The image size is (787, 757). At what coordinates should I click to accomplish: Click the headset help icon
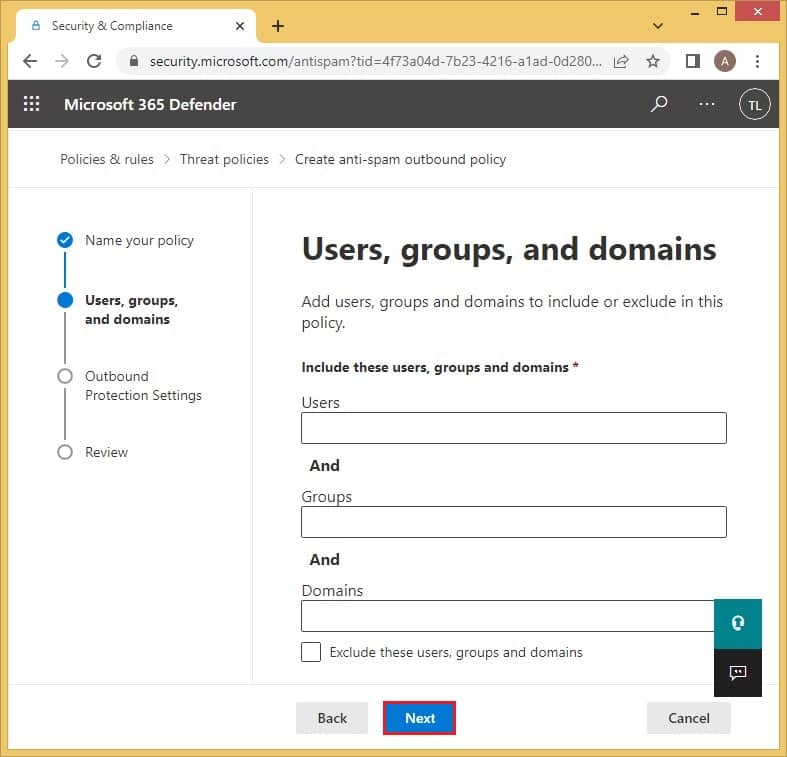[738, 624]
